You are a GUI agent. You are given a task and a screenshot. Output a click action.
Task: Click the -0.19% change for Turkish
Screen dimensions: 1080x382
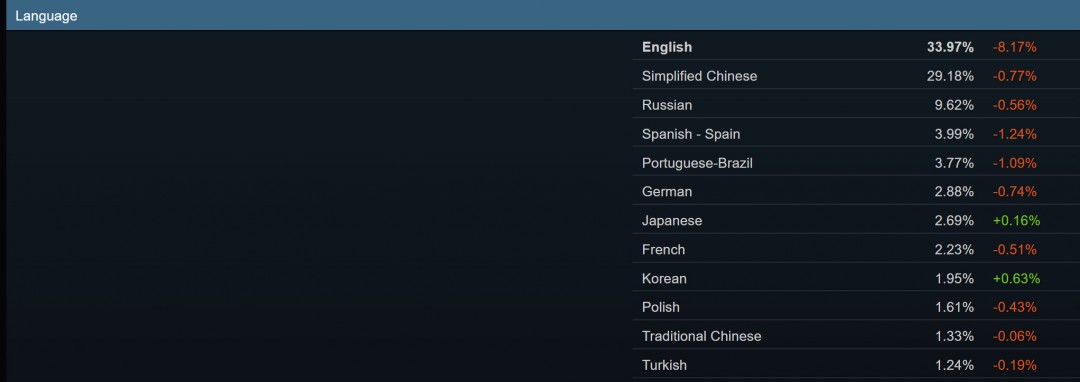[1015, 365]
